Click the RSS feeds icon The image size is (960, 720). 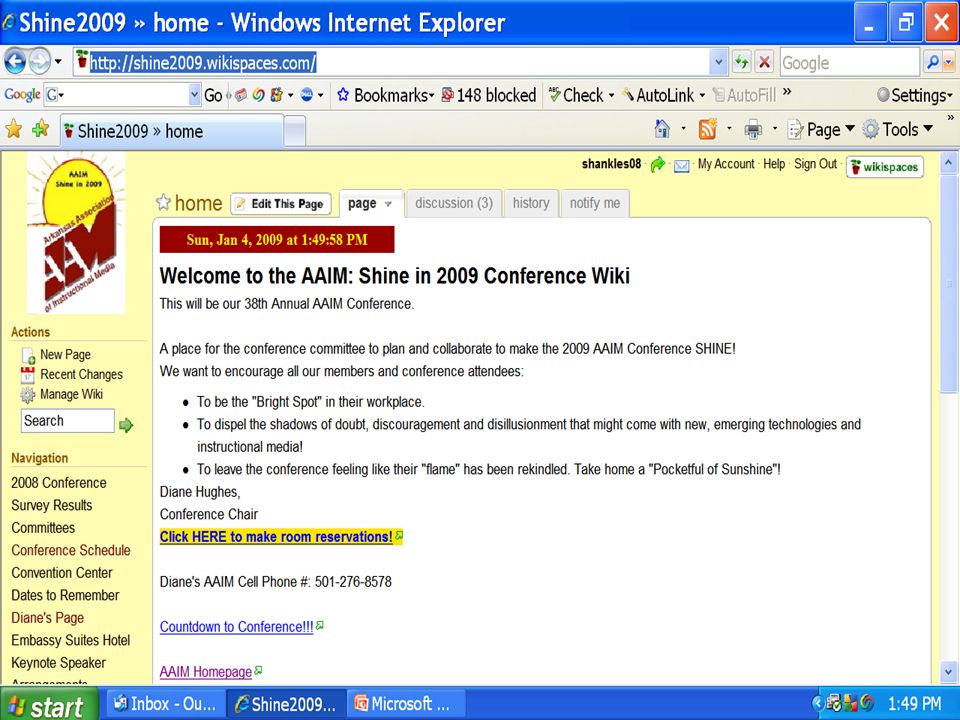click(708, 129)
